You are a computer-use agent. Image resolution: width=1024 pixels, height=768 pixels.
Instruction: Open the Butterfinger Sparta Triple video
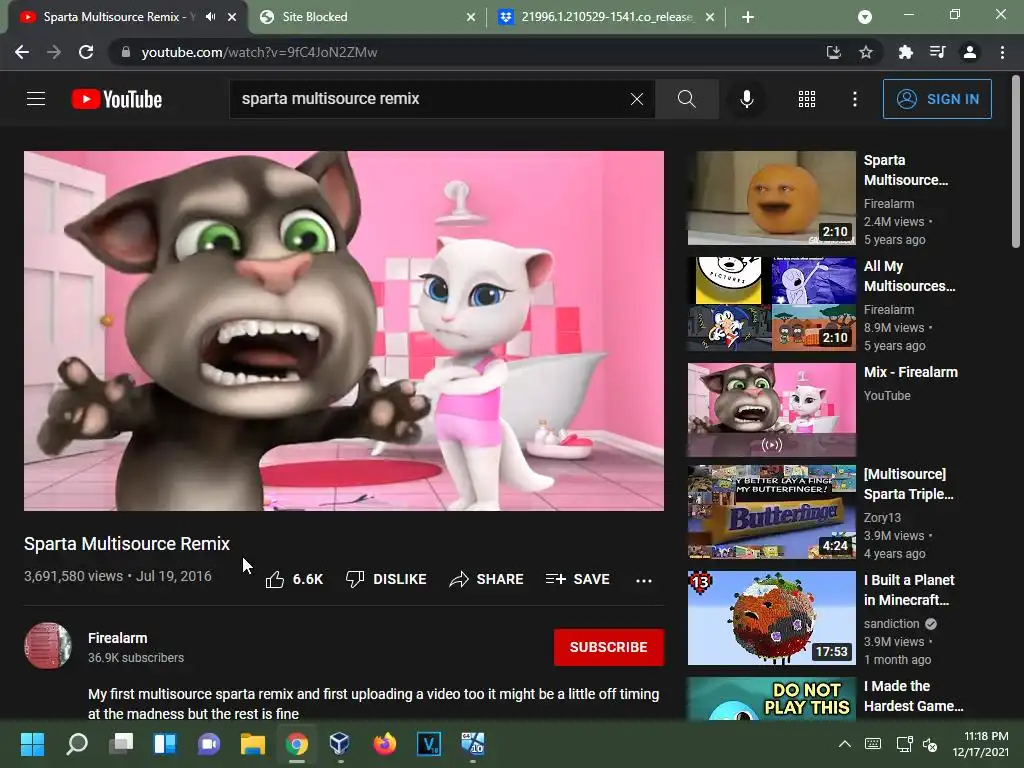click(771, 512)
